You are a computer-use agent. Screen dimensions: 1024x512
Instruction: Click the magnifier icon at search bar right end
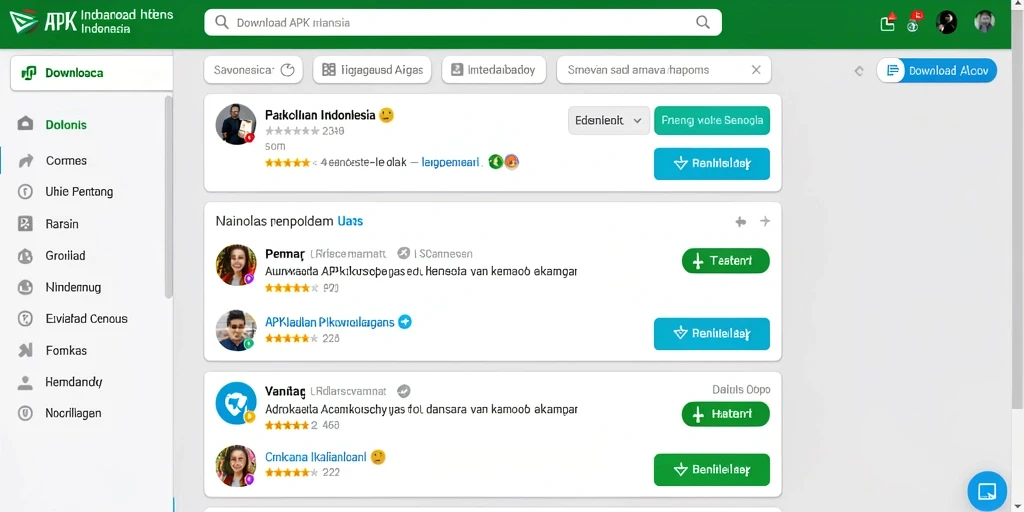click(x=703, y=22)
